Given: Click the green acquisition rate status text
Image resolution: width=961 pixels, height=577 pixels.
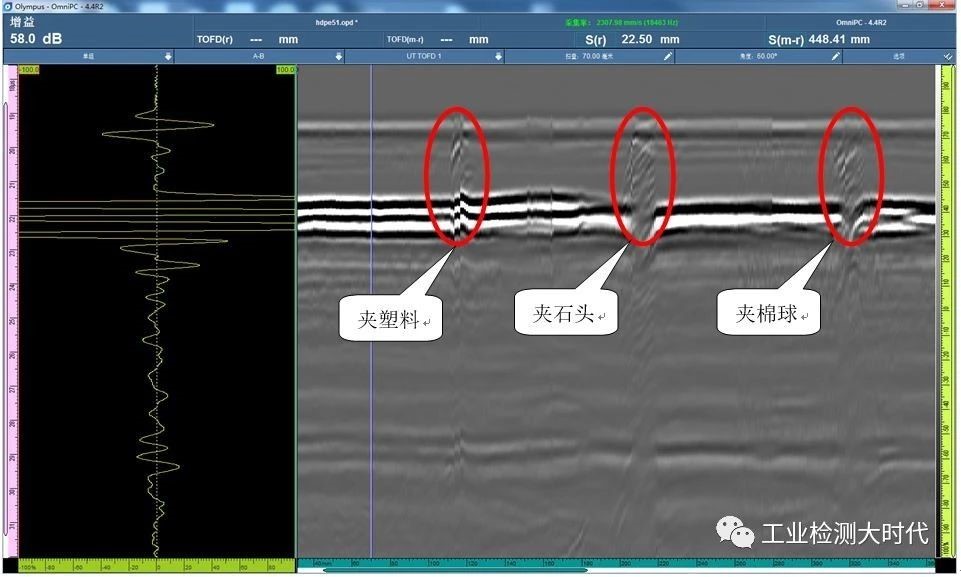Looking at the screenshot, I should pos(621,23).
